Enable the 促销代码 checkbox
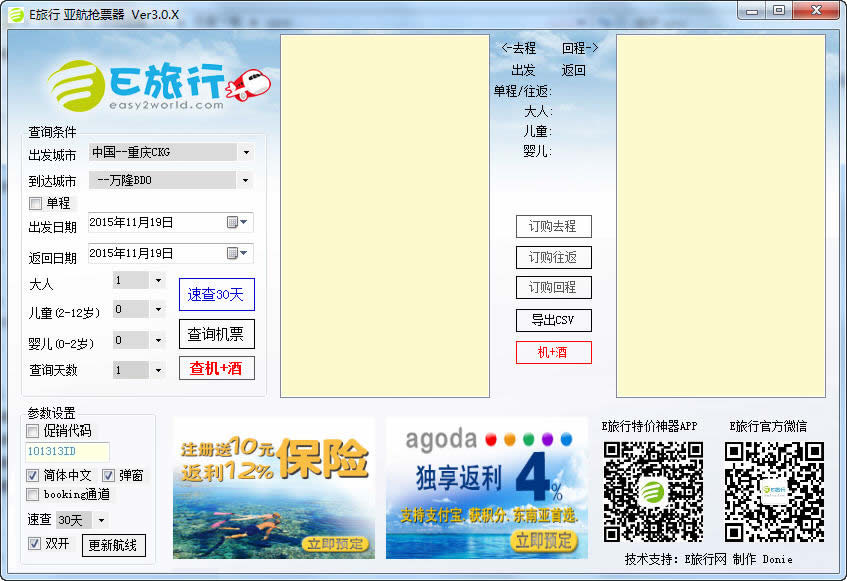The image size is (847, 581). [32, 431]
